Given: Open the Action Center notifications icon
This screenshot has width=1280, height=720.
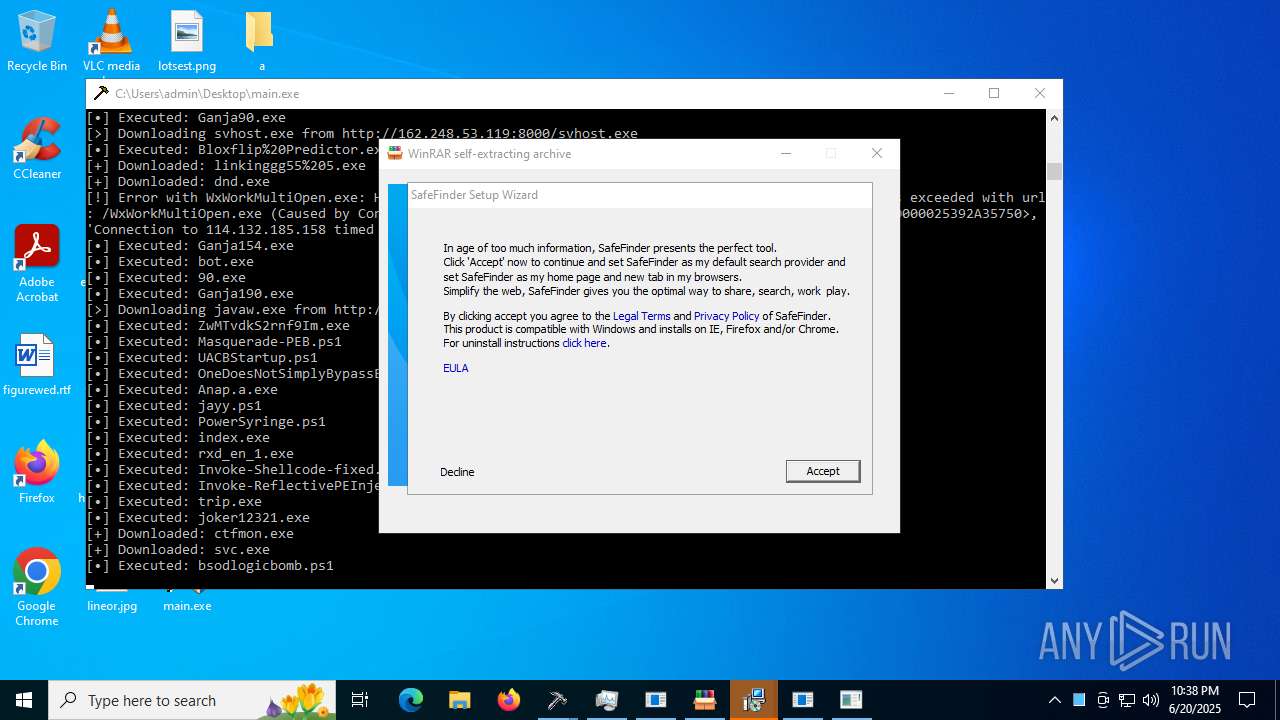Looking at the screenshot, I should pyautogui.click(x=1247, y=700).
